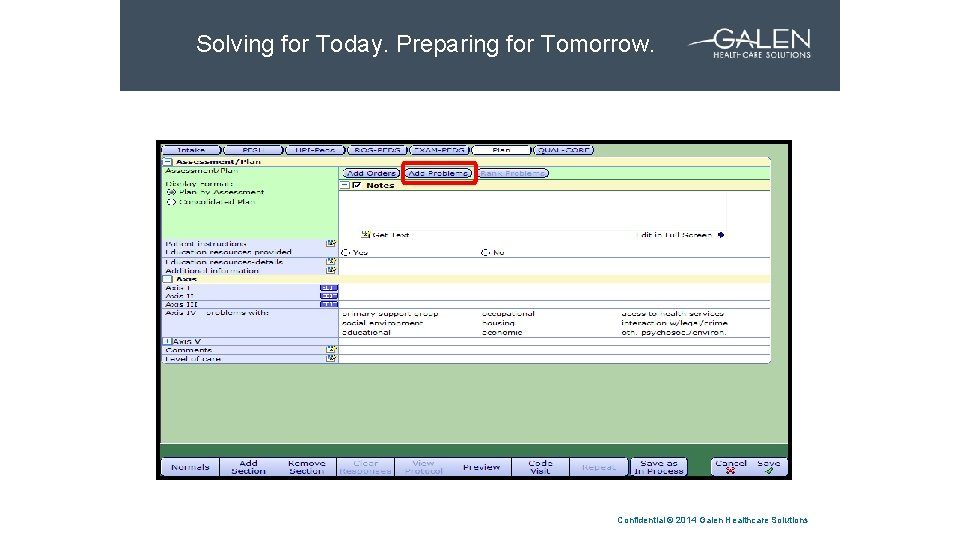Expand the Axis V row
960x540 pixels.
[167, 341]
